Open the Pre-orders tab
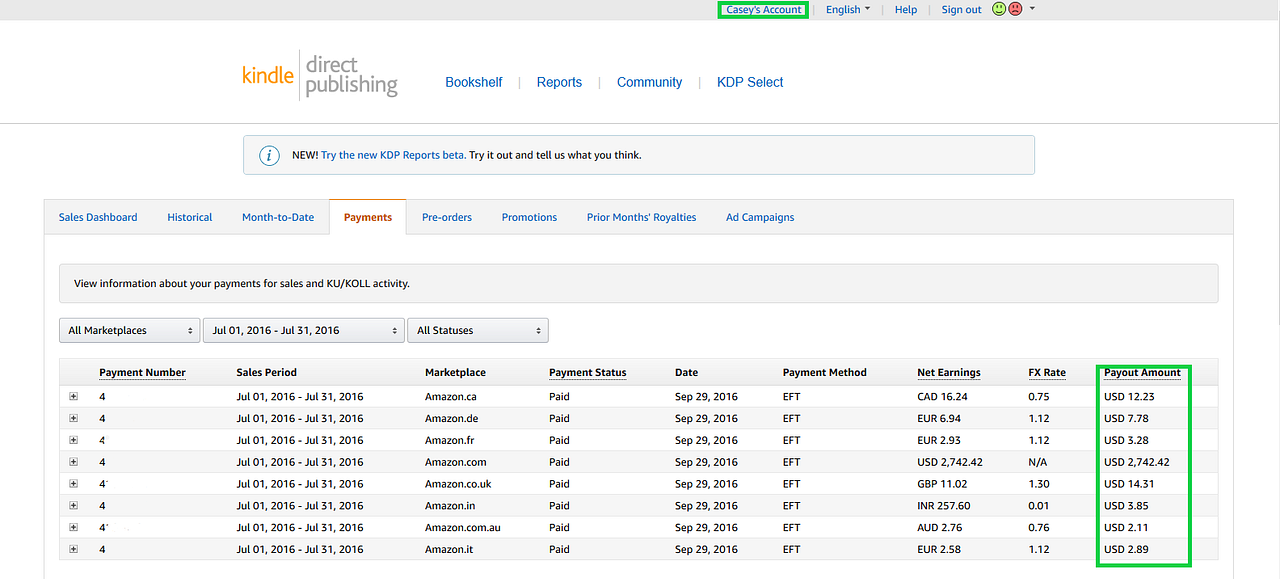The image size is (1280, 579). click(446, 217)
